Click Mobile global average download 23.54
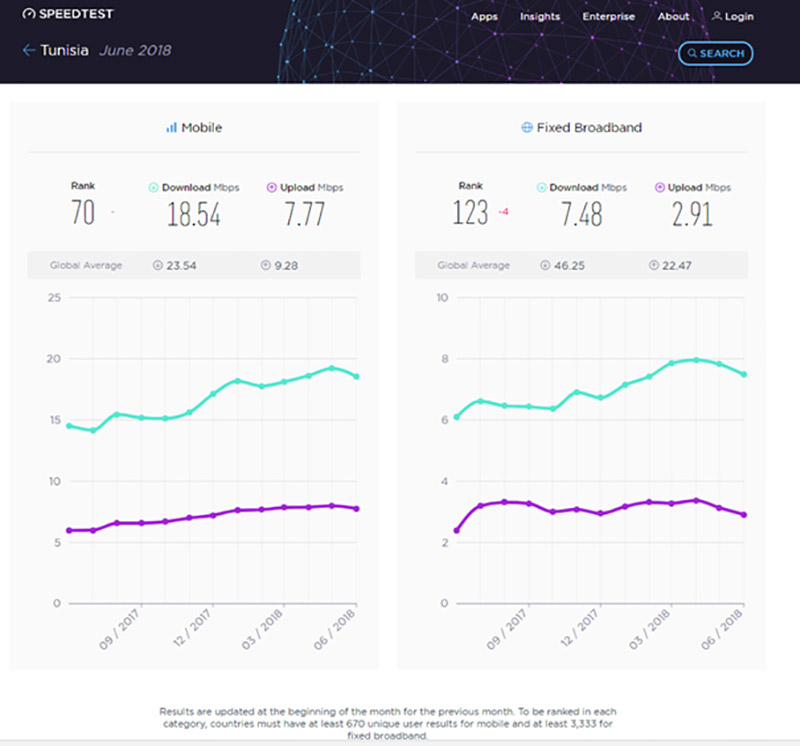800x746 pixels. tap(181, 266)
